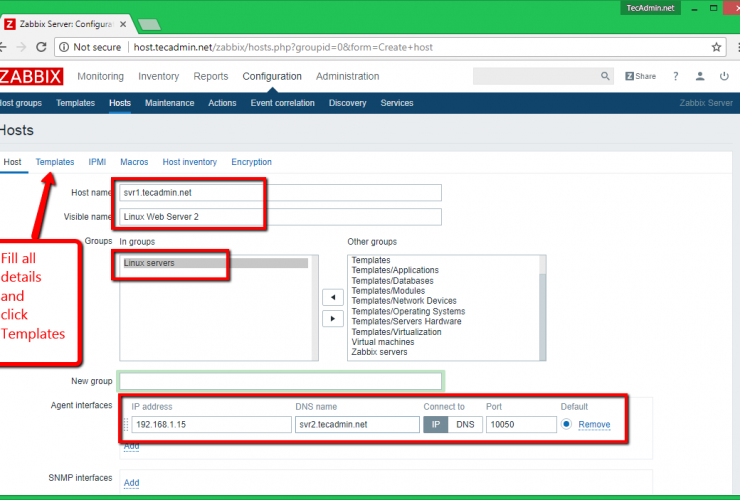Set Connect to option to IP

pos(435,424)
